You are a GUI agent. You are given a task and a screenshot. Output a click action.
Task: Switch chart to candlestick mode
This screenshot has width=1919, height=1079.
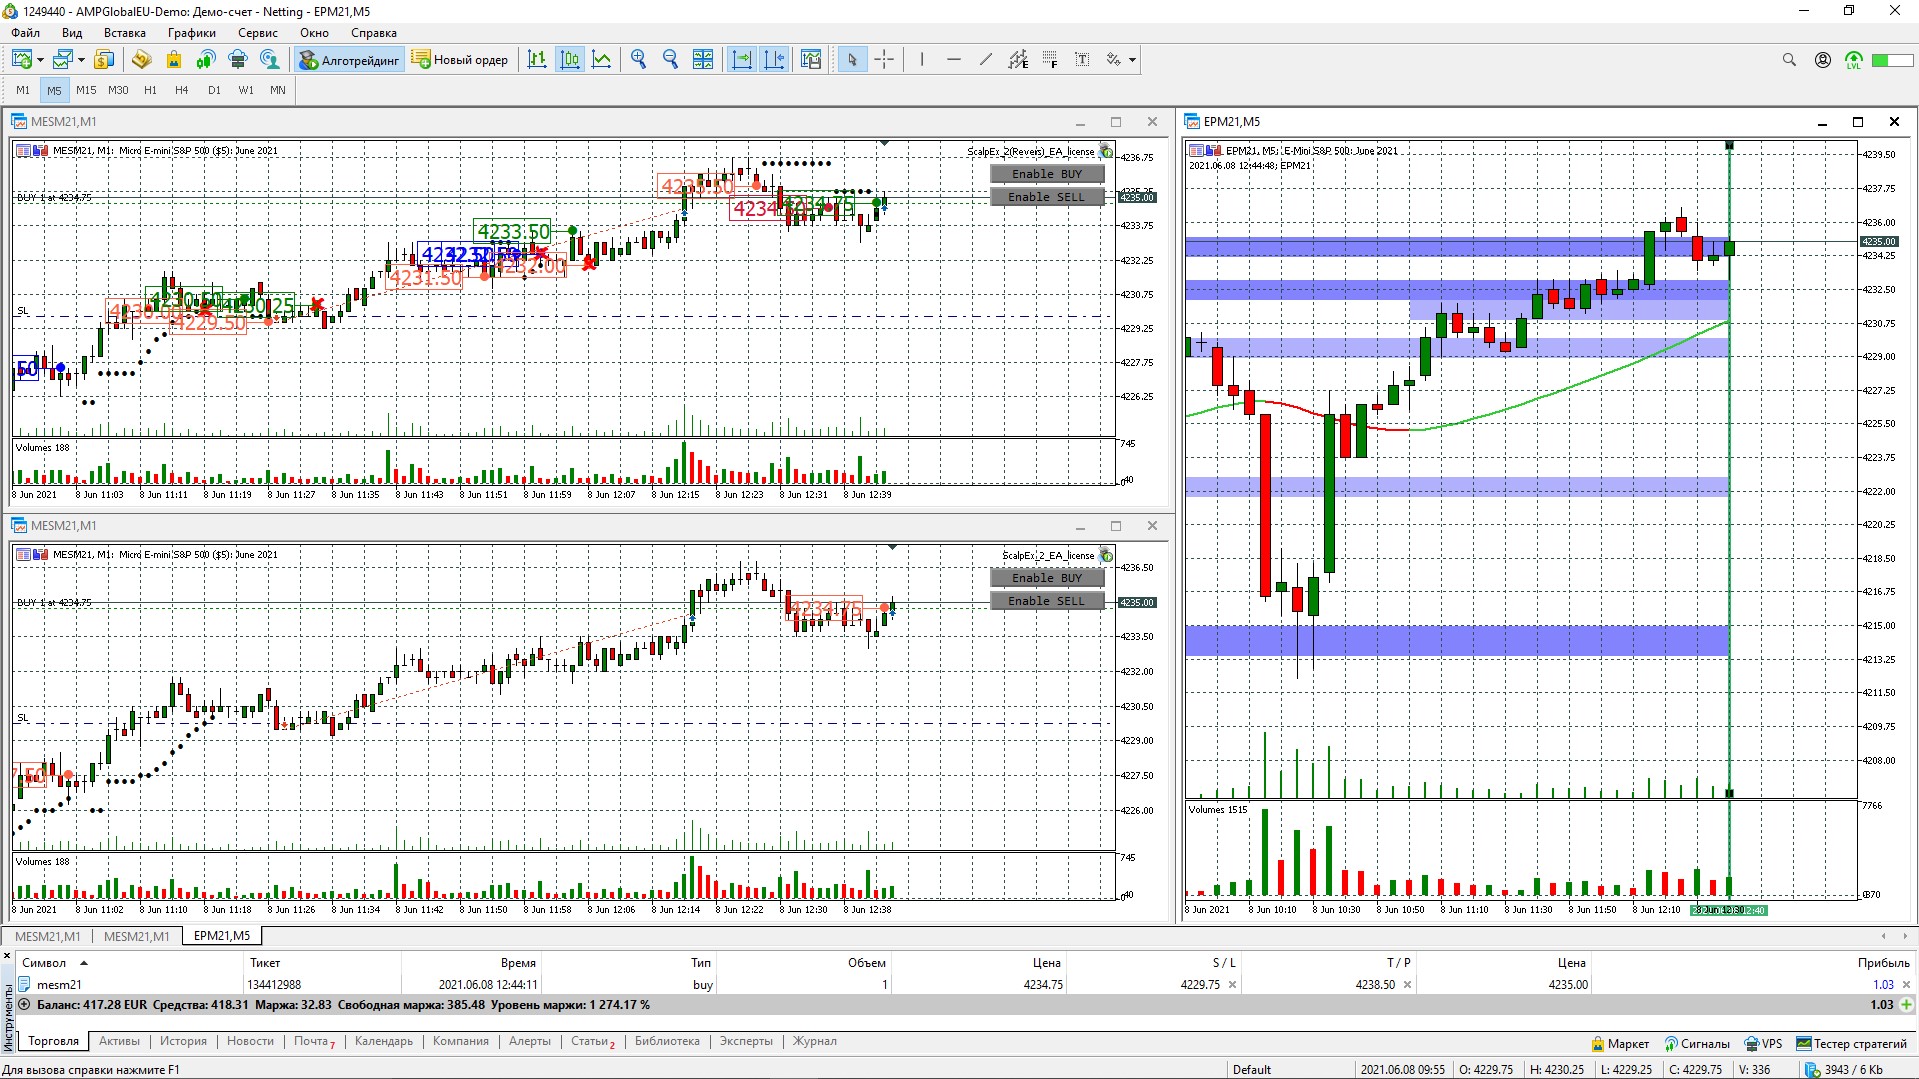(570, 60)
